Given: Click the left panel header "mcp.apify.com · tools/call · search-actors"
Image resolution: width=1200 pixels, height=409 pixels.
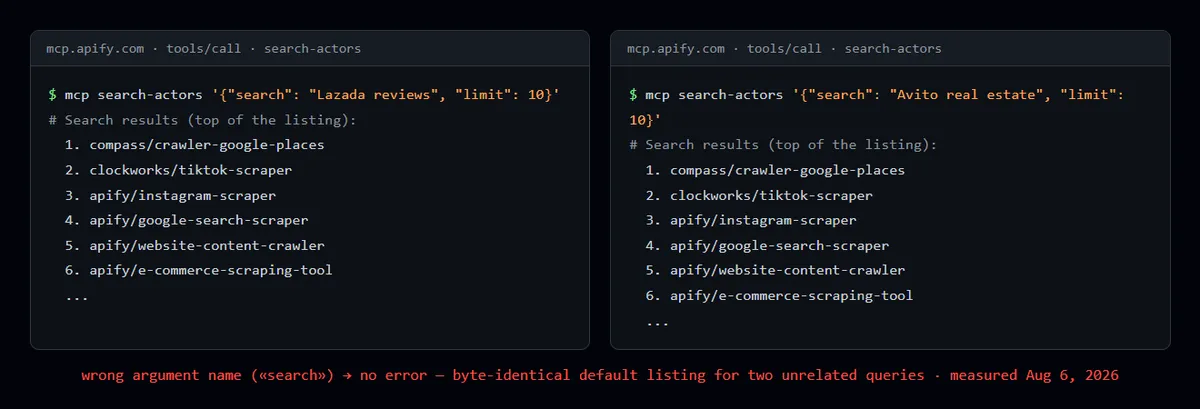Looking at the screenshot, I should tap(204, 48).
